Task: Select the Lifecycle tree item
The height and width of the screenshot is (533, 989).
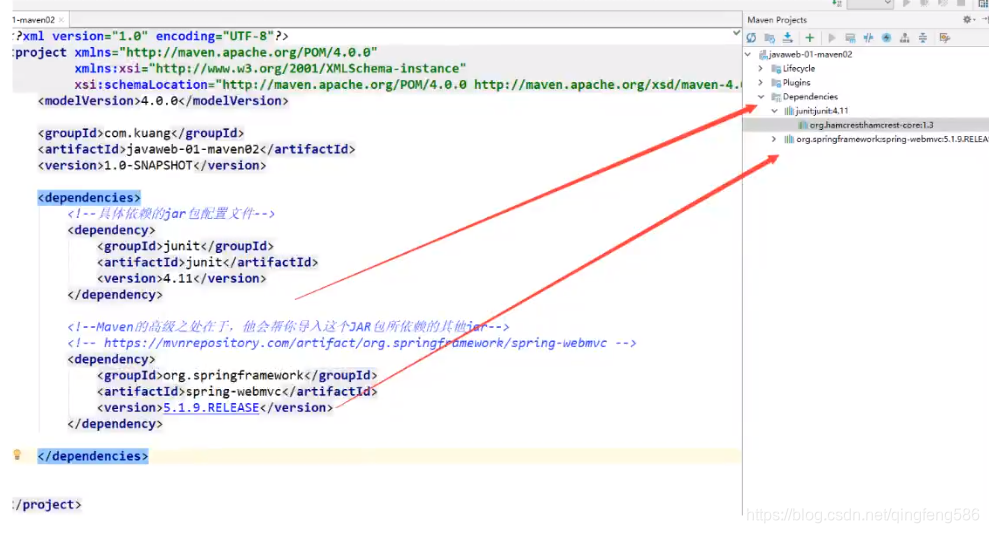Action: (799, 68)
